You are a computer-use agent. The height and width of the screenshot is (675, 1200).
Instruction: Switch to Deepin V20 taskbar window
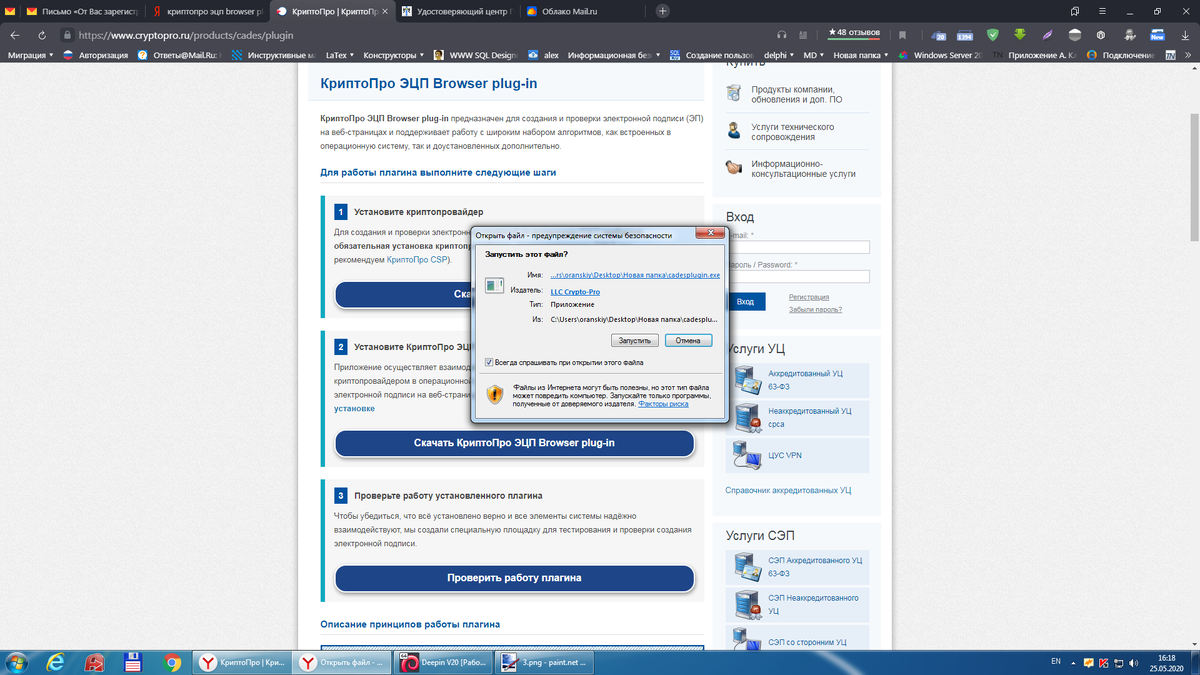[445, 662]
